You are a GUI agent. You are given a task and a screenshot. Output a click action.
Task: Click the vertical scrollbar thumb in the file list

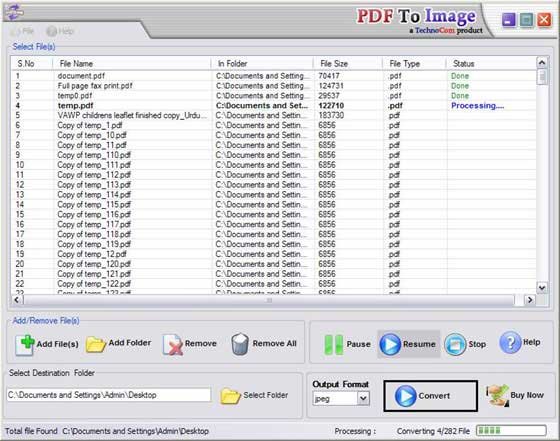pos(542,77)
